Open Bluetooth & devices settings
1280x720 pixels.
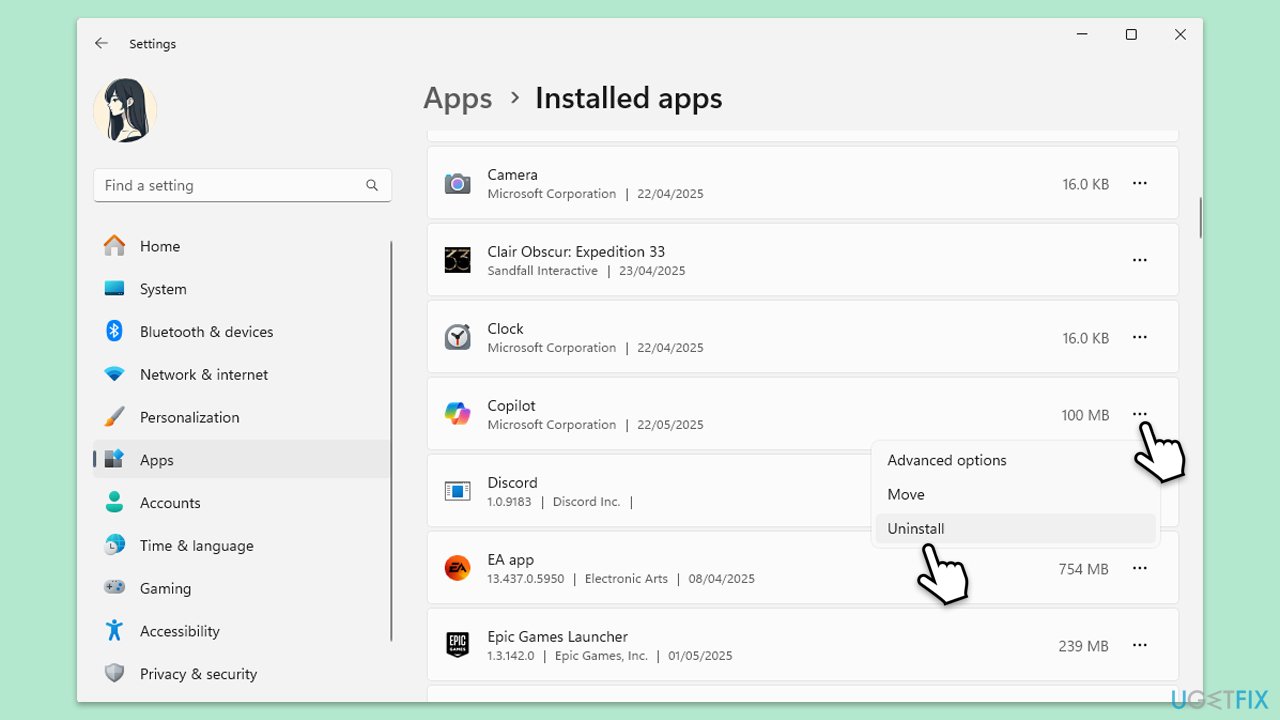coord(242,332)
